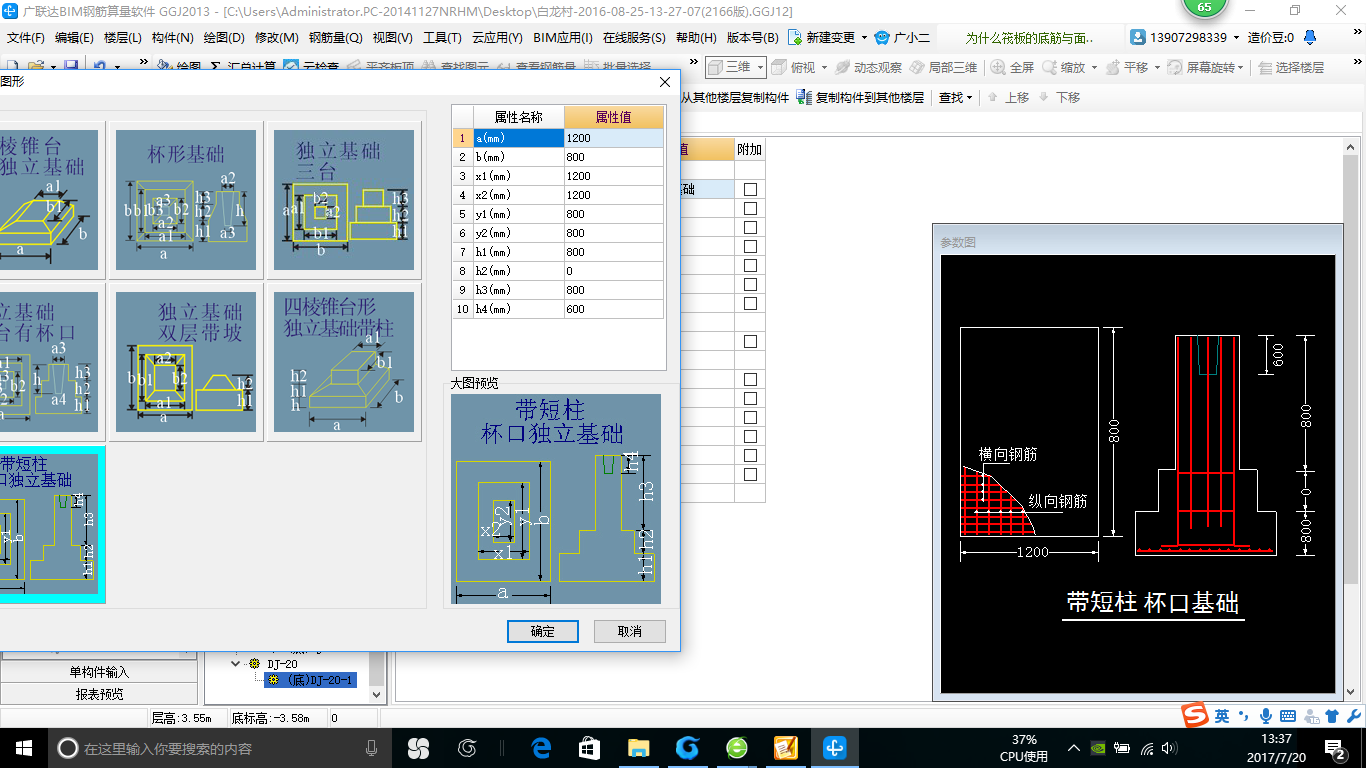This screenshot has height=768, width=1366.
Task: Open the 平移 dropdown arrow
Action: coord(1157,67)
